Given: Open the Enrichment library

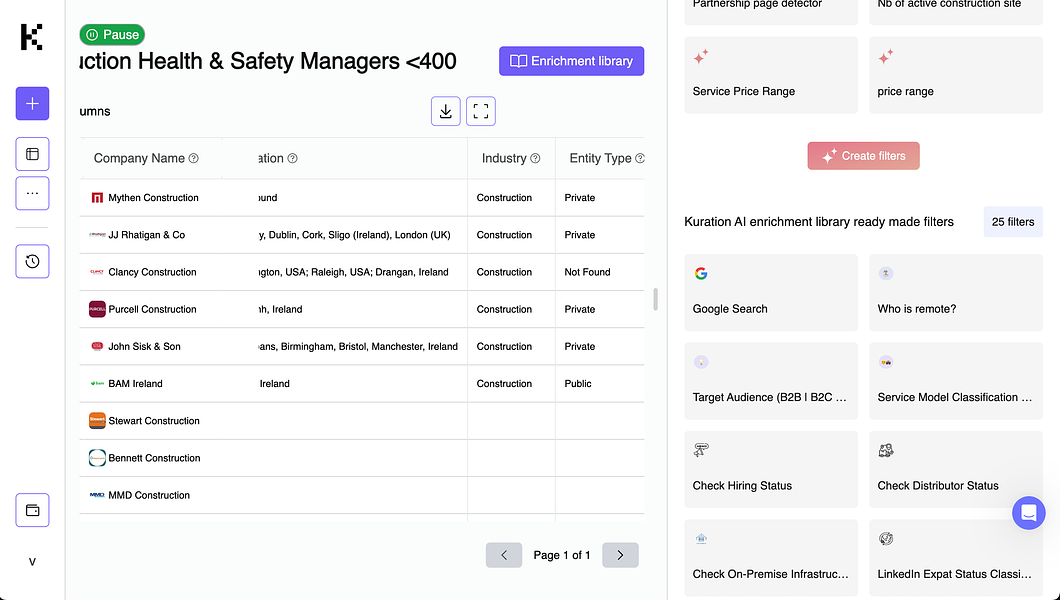Looking at the screenshot, I should click(571, 61).
